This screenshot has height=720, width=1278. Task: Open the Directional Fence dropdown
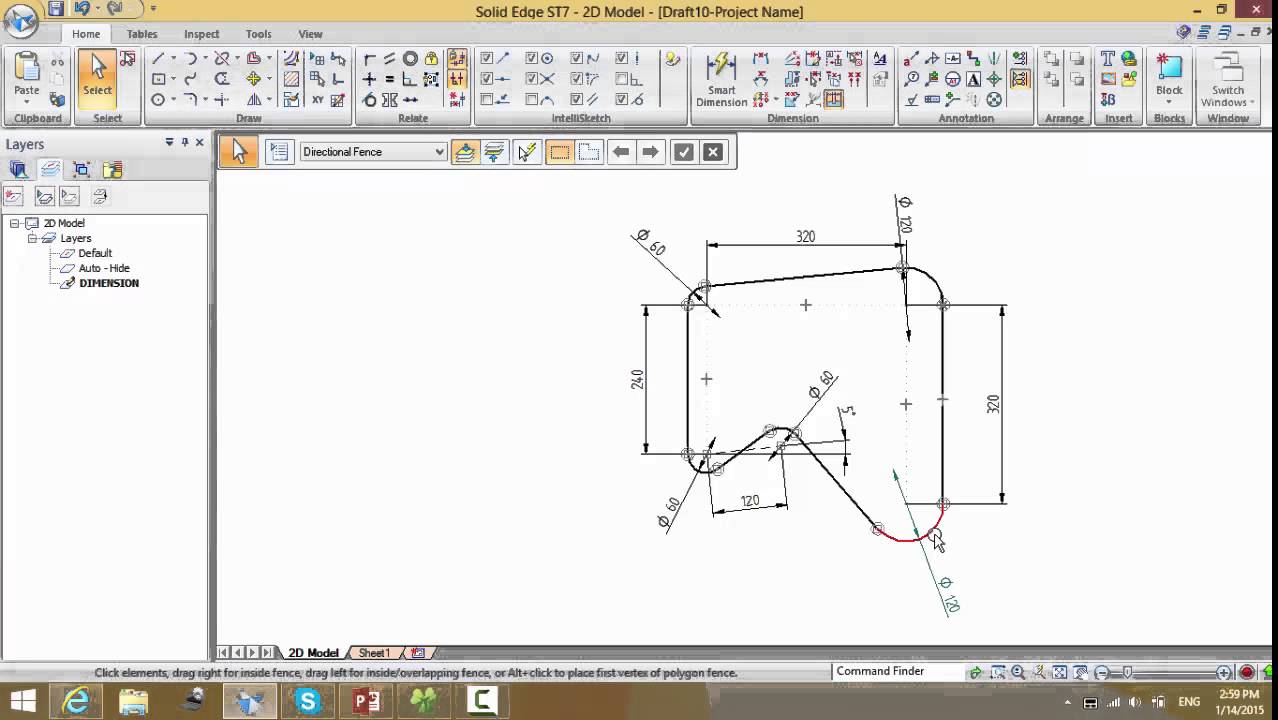(x=439, y=152)
